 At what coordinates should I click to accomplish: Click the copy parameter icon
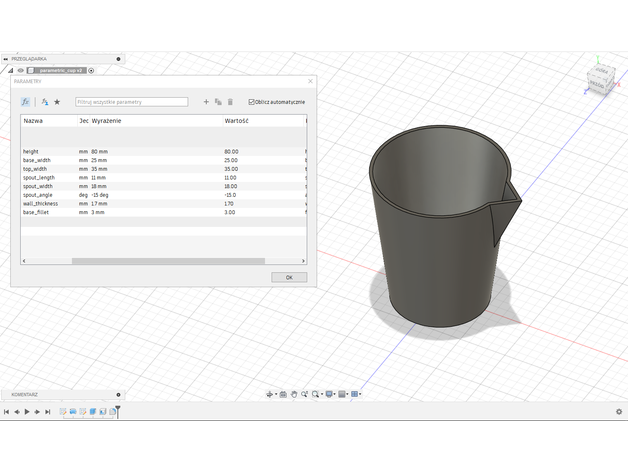[218, 102]
